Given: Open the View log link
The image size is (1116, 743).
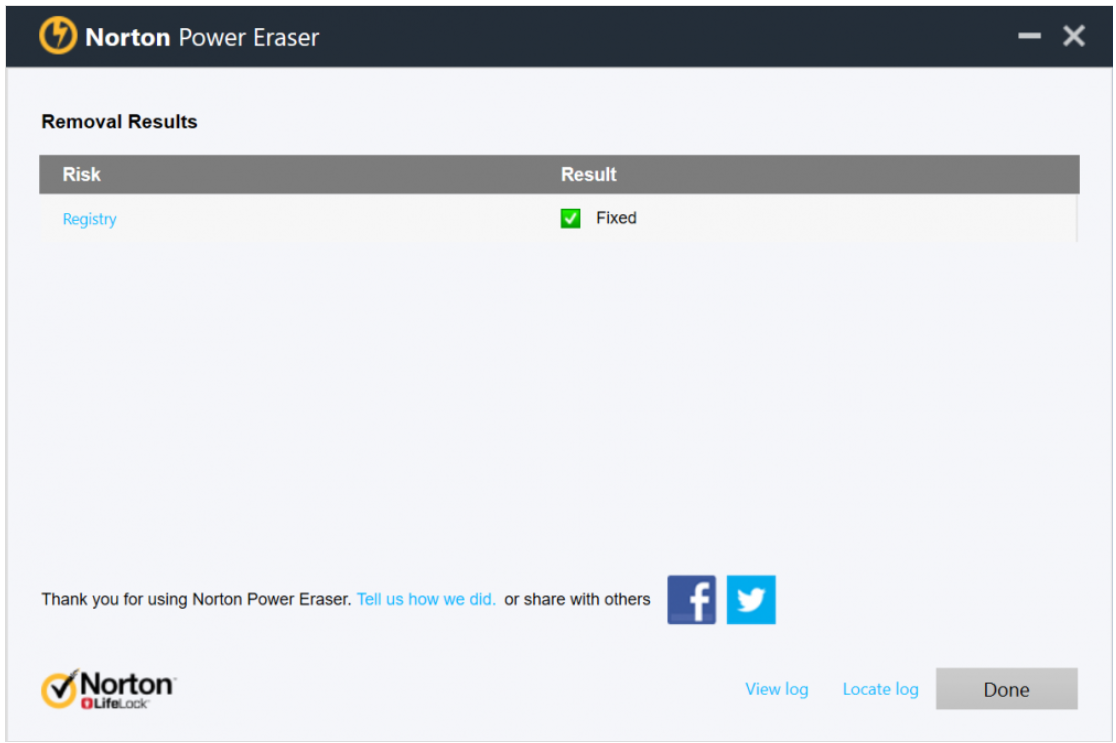Looking at the screenshot, I should tap(777, 689).
